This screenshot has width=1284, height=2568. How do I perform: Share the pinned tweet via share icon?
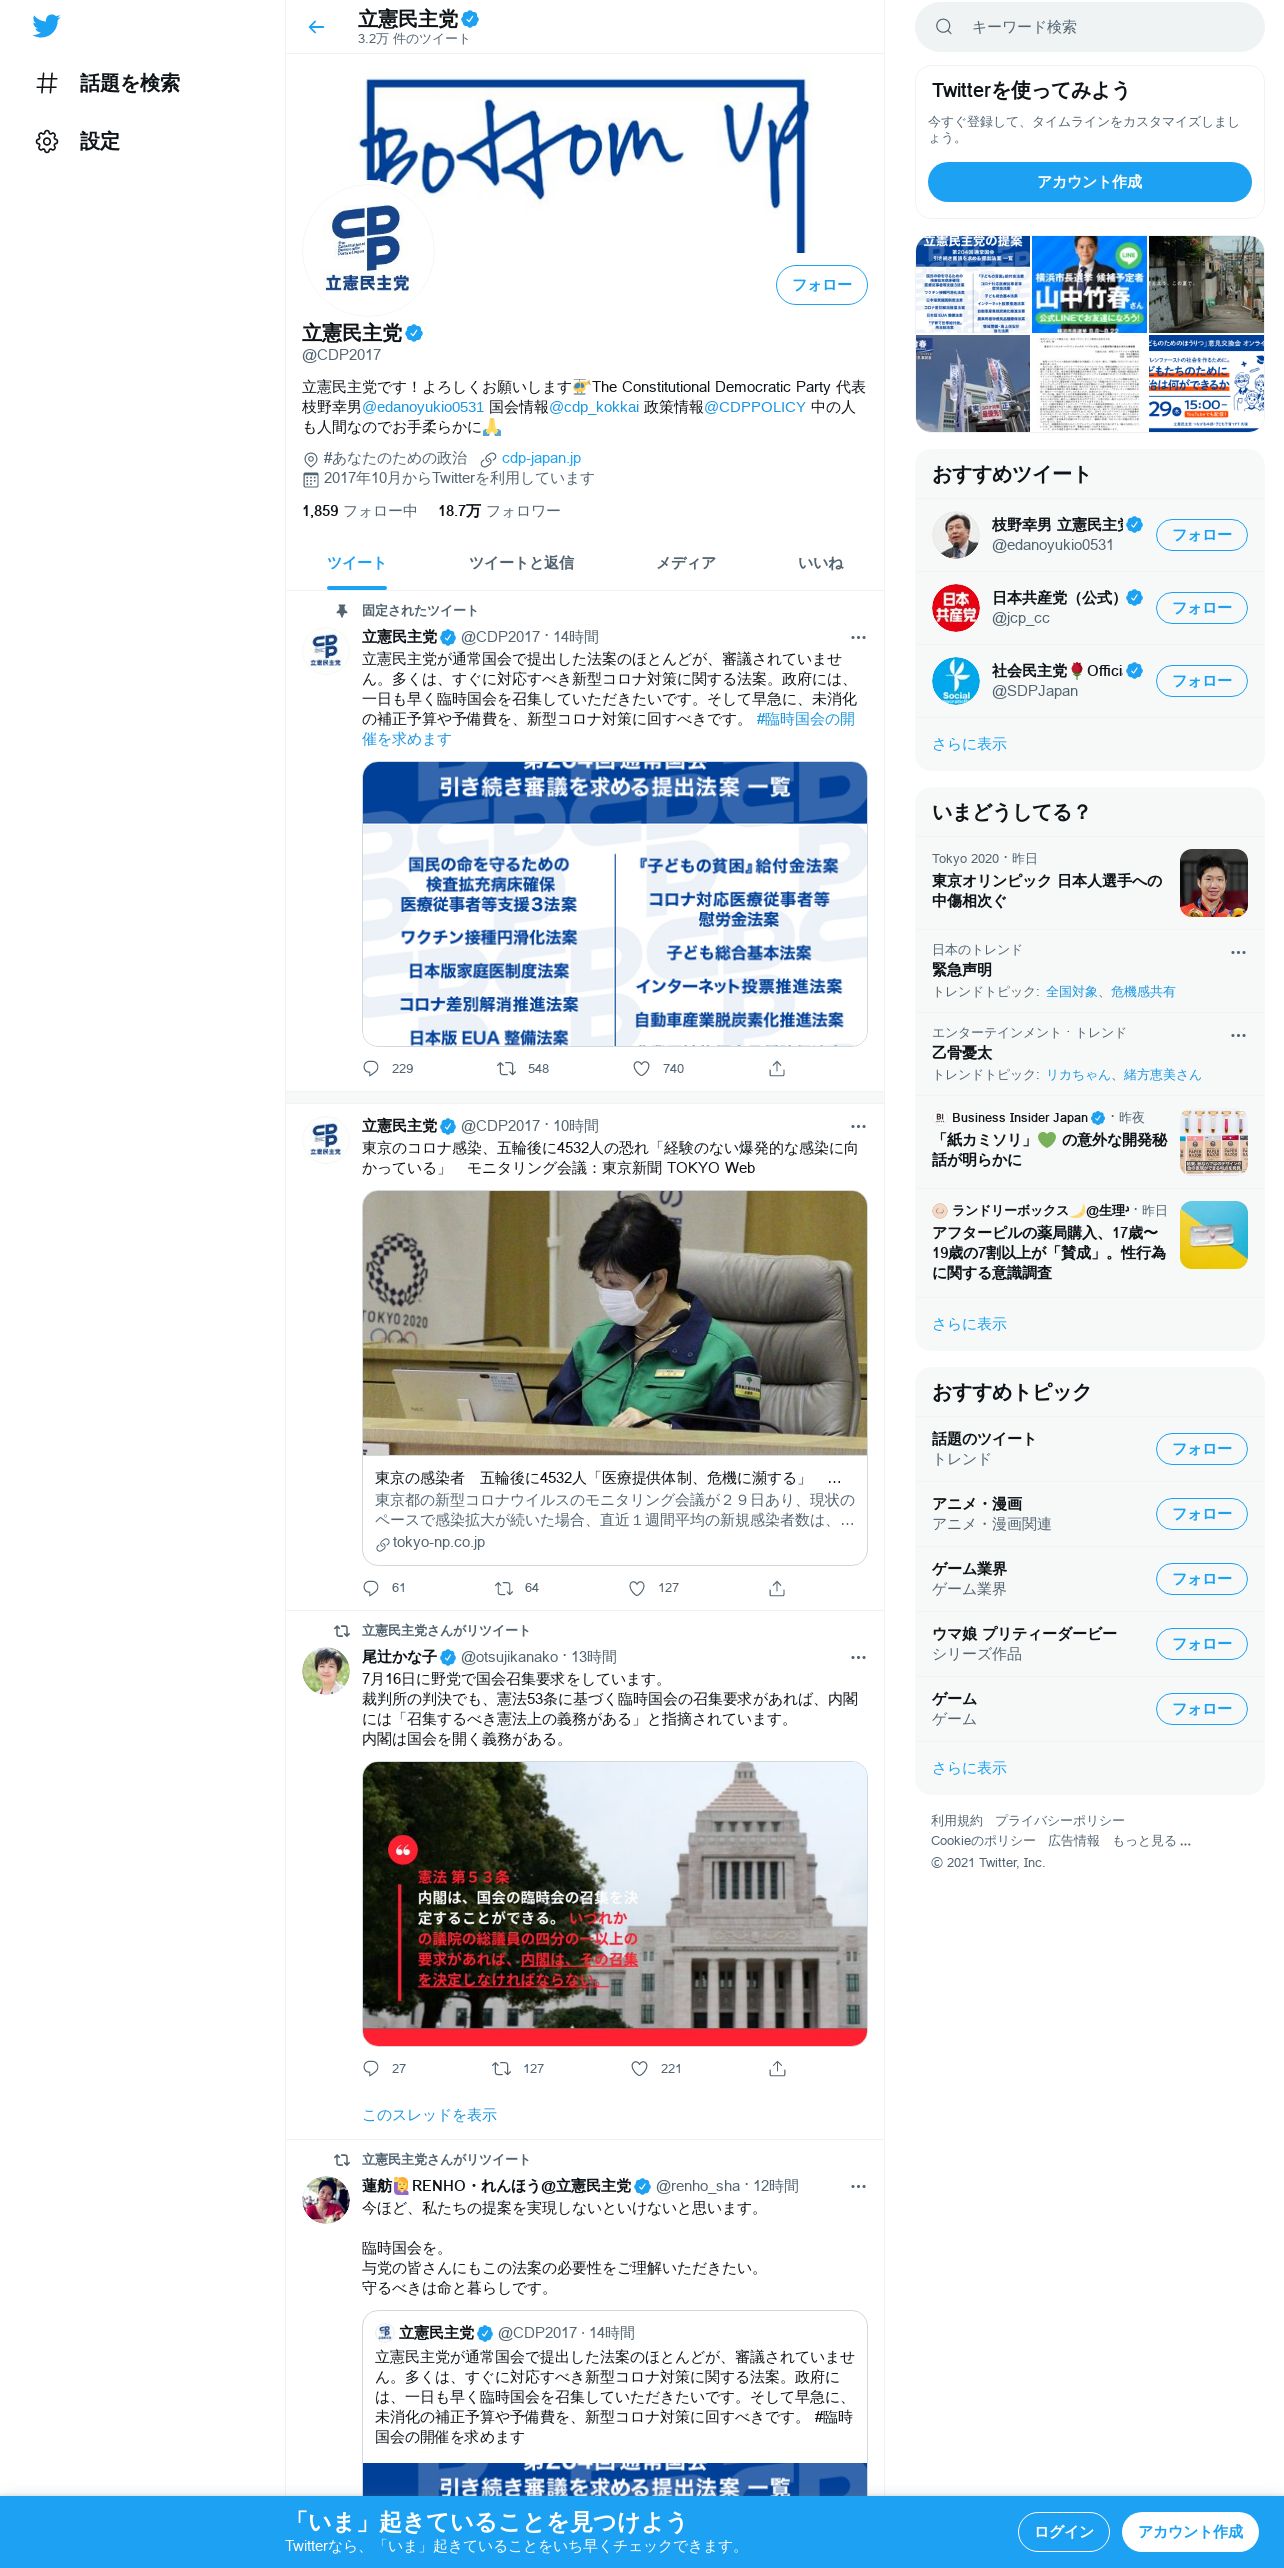tap(777, 1068)
